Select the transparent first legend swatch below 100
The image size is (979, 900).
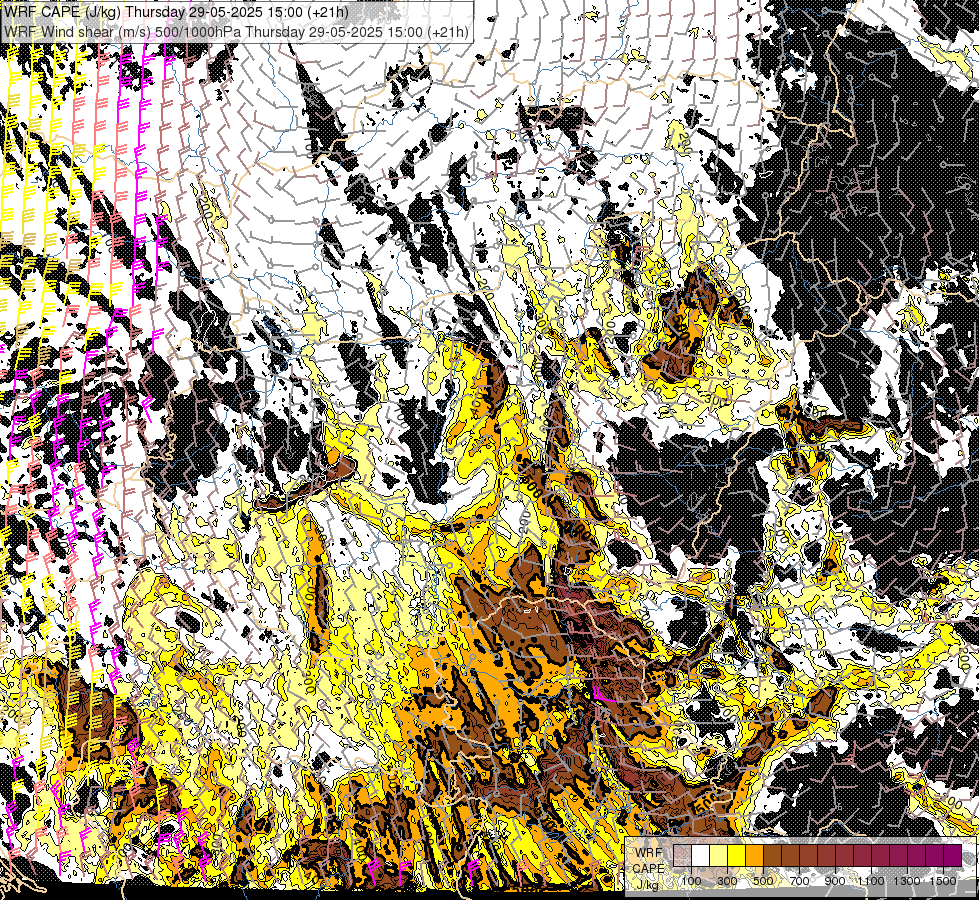(682, 855)
